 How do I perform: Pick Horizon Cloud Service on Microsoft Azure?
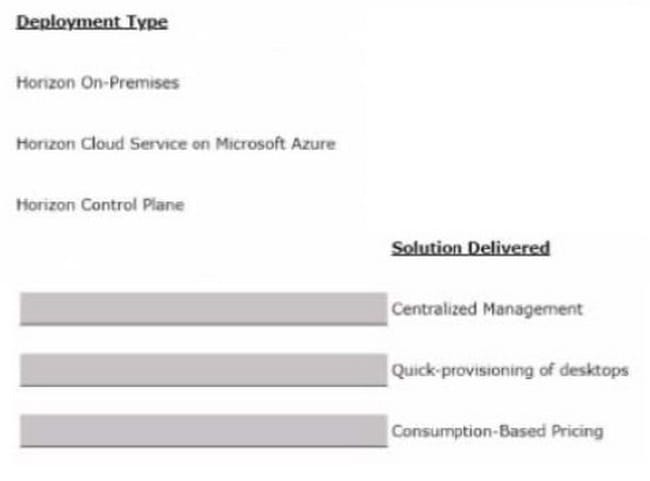tap(176, 143)
